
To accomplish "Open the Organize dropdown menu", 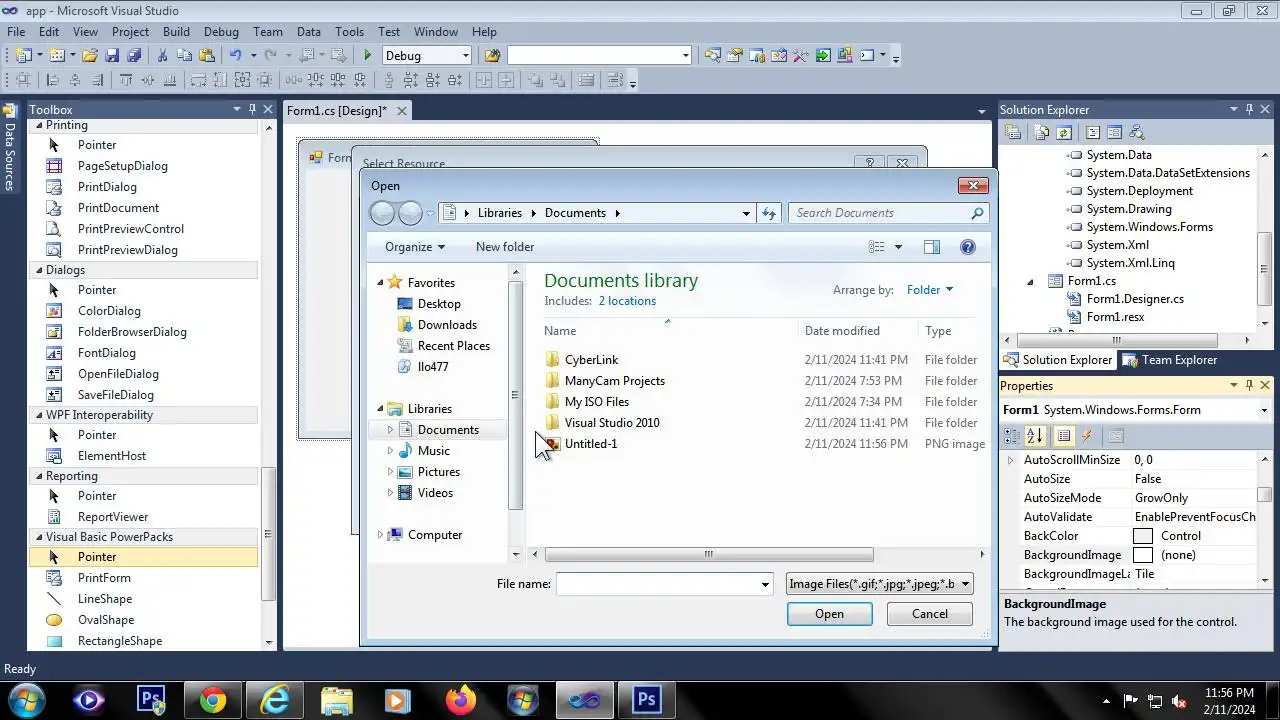I will point(414,247).
